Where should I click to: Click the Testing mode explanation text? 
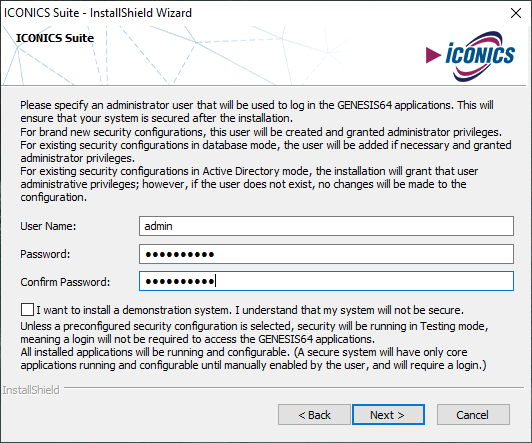254,332
